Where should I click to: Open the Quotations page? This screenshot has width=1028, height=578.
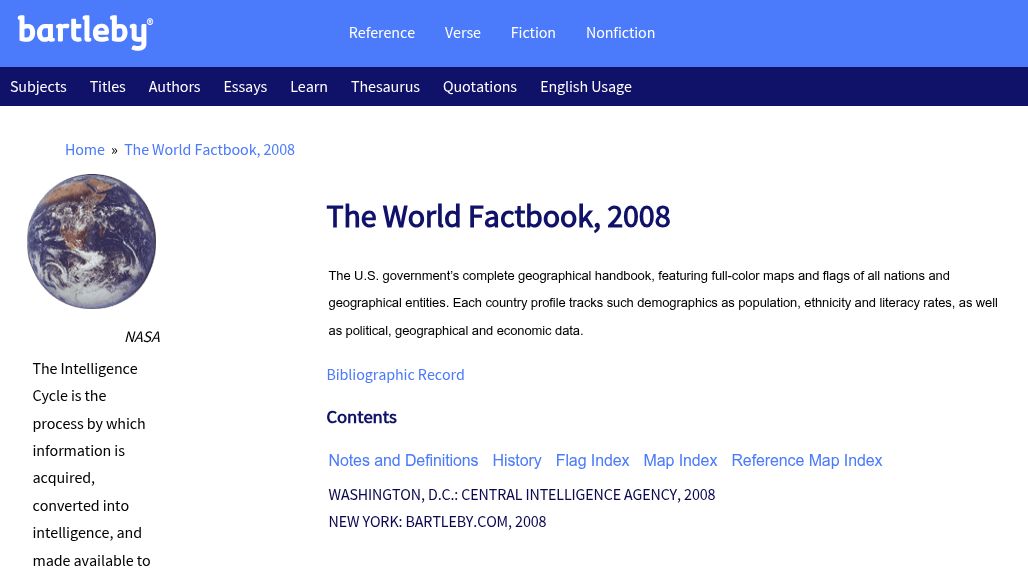tap(479, 86)
